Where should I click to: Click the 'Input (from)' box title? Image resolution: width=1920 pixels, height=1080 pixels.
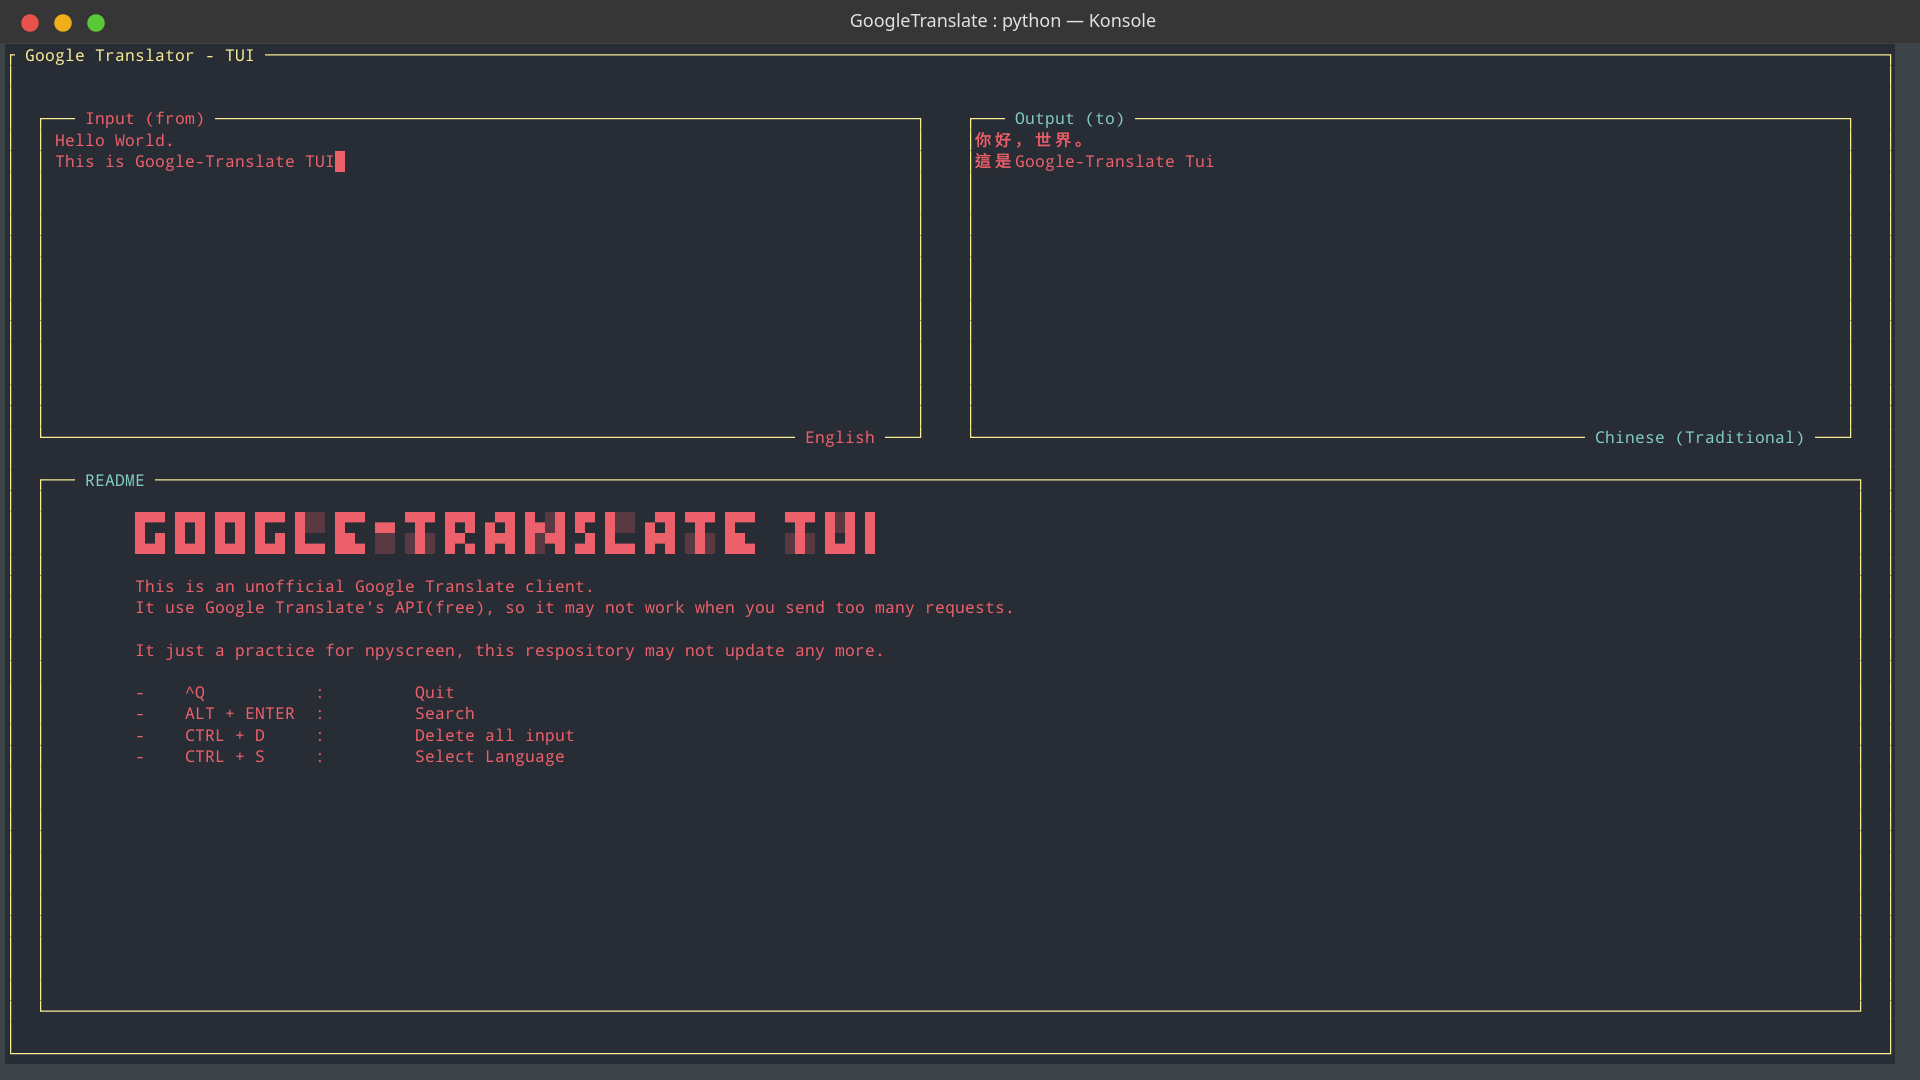pos(144,118)
